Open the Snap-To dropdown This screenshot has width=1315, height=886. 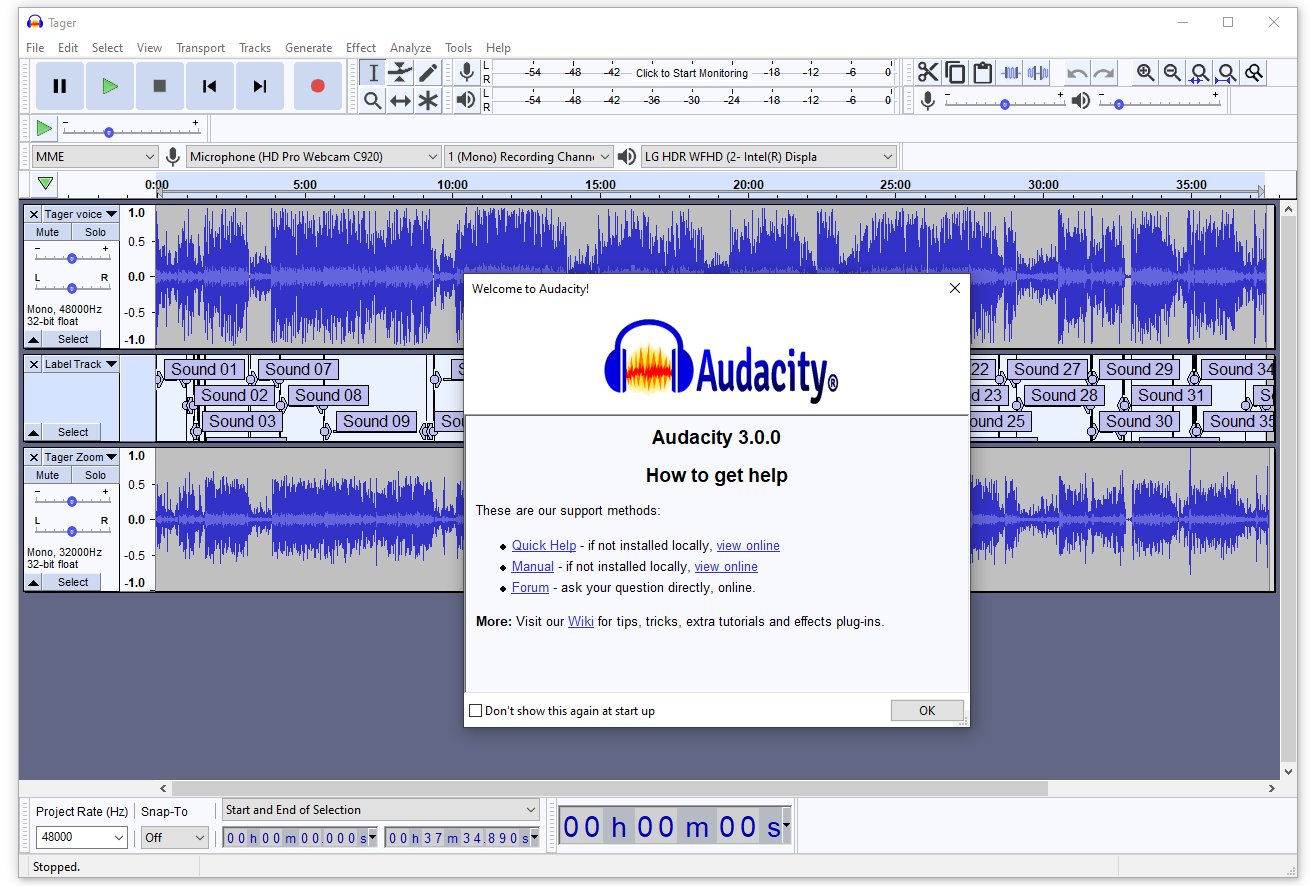(x=174, y=837)
